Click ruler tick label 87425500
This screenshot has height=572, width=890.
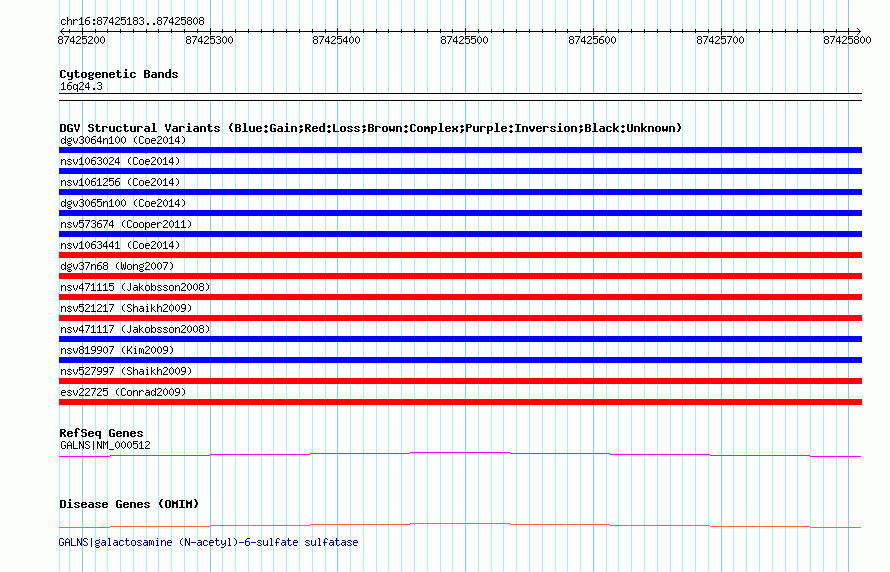tap(464, 40)
